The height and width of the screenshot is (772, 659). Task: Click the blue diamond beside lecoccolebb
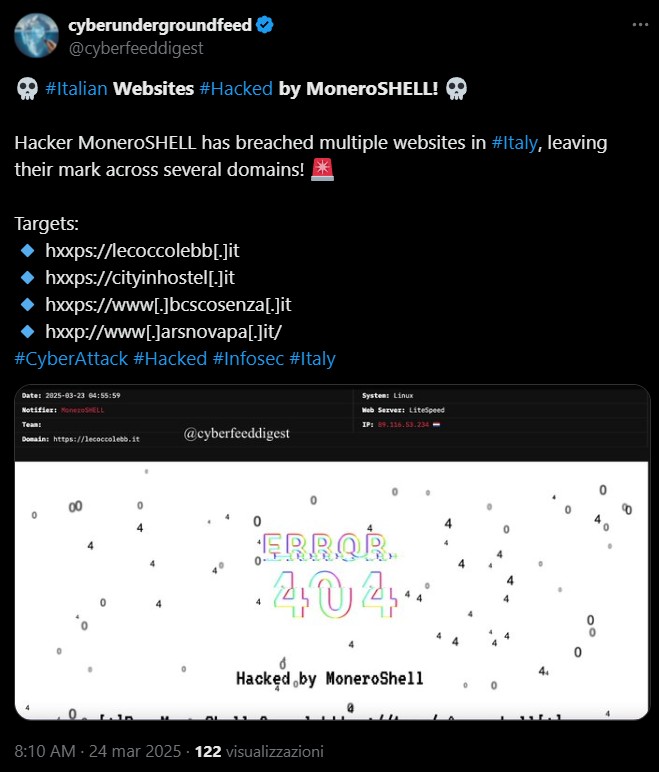click(x=27, y=251)
